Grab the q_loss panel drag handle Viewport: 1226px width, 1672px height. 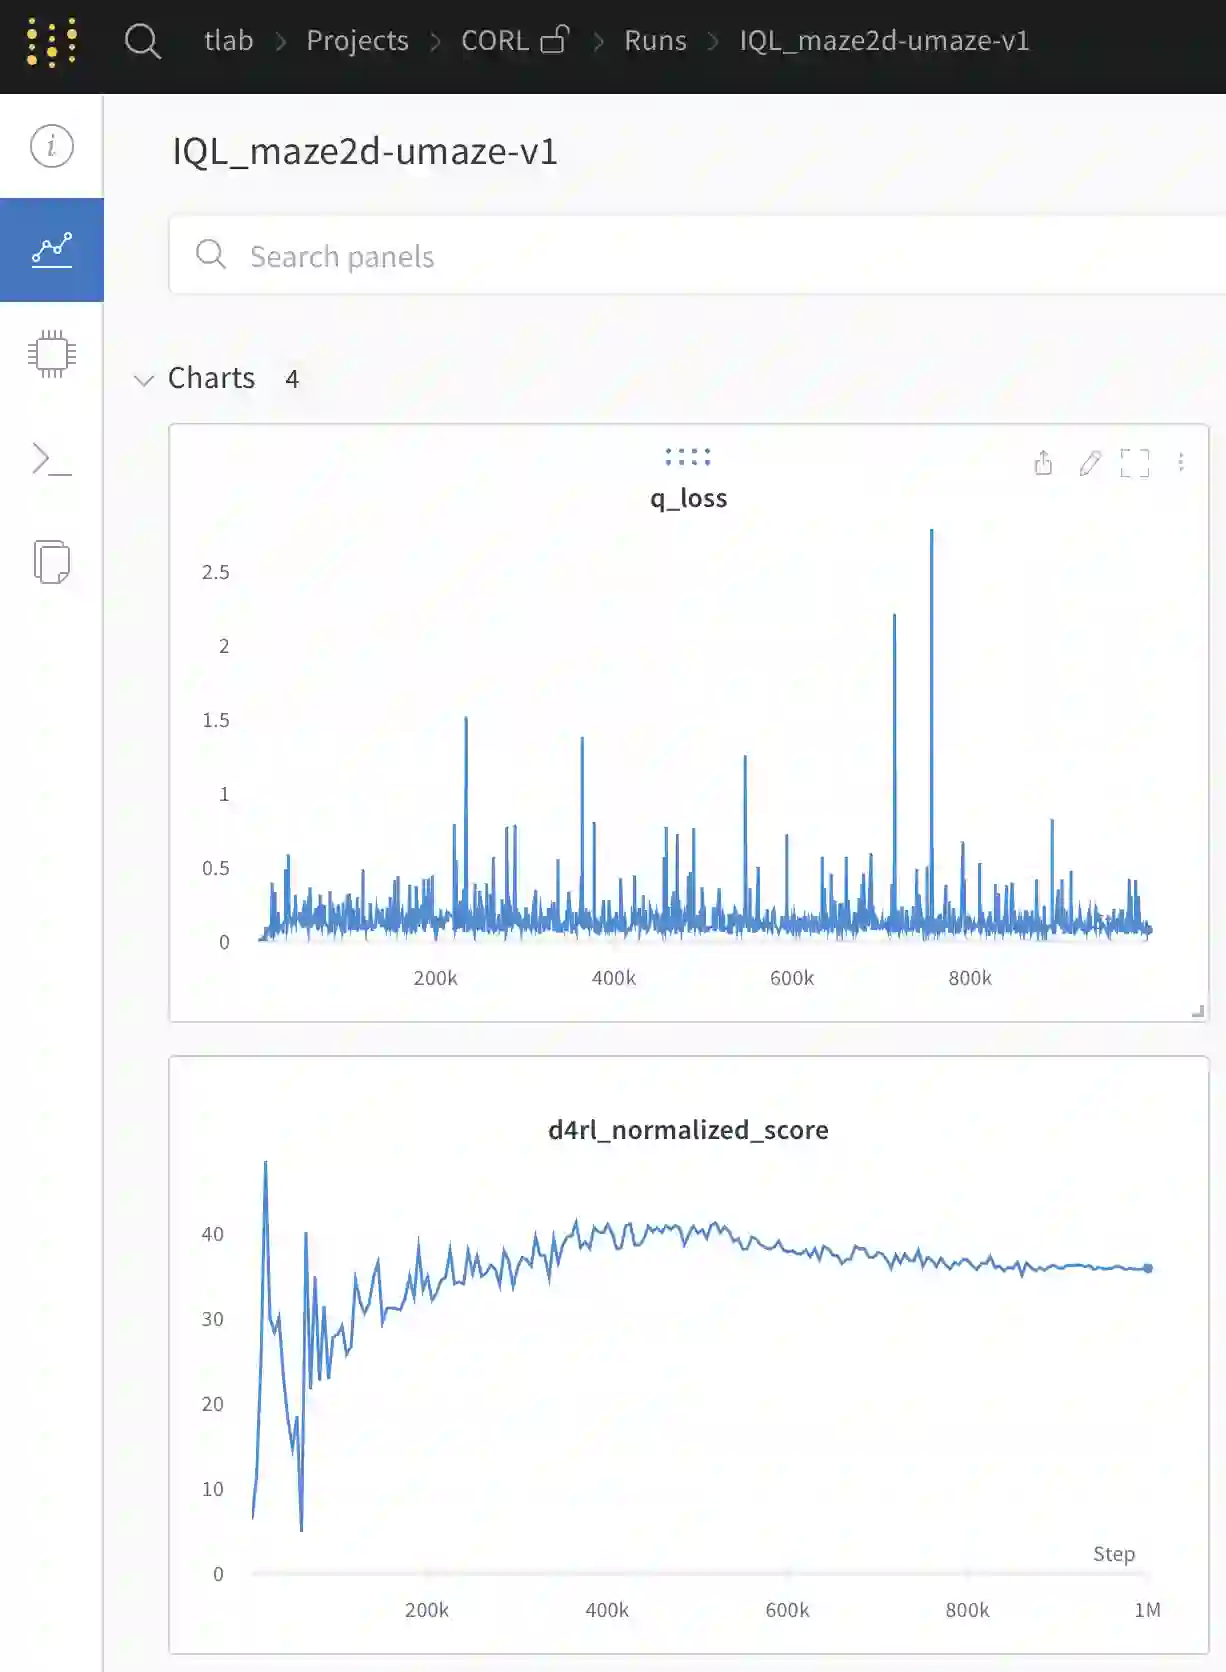[688, 457]
